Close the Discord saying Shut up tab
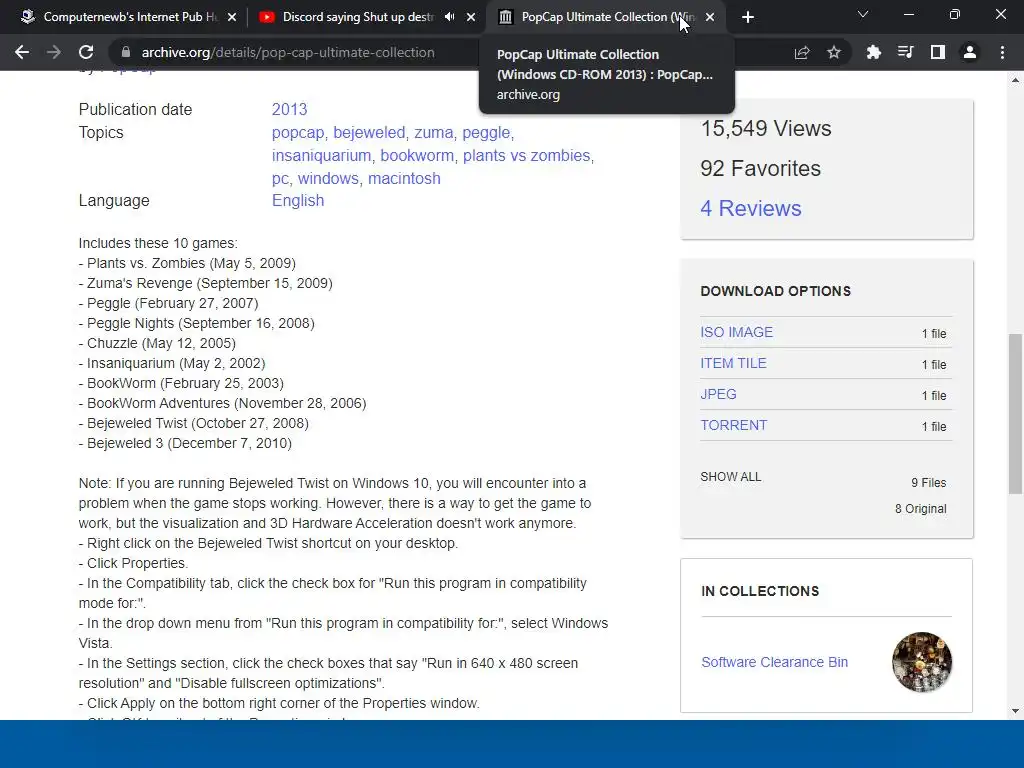Screen dimensions: 1024x768 coord(471,17)
